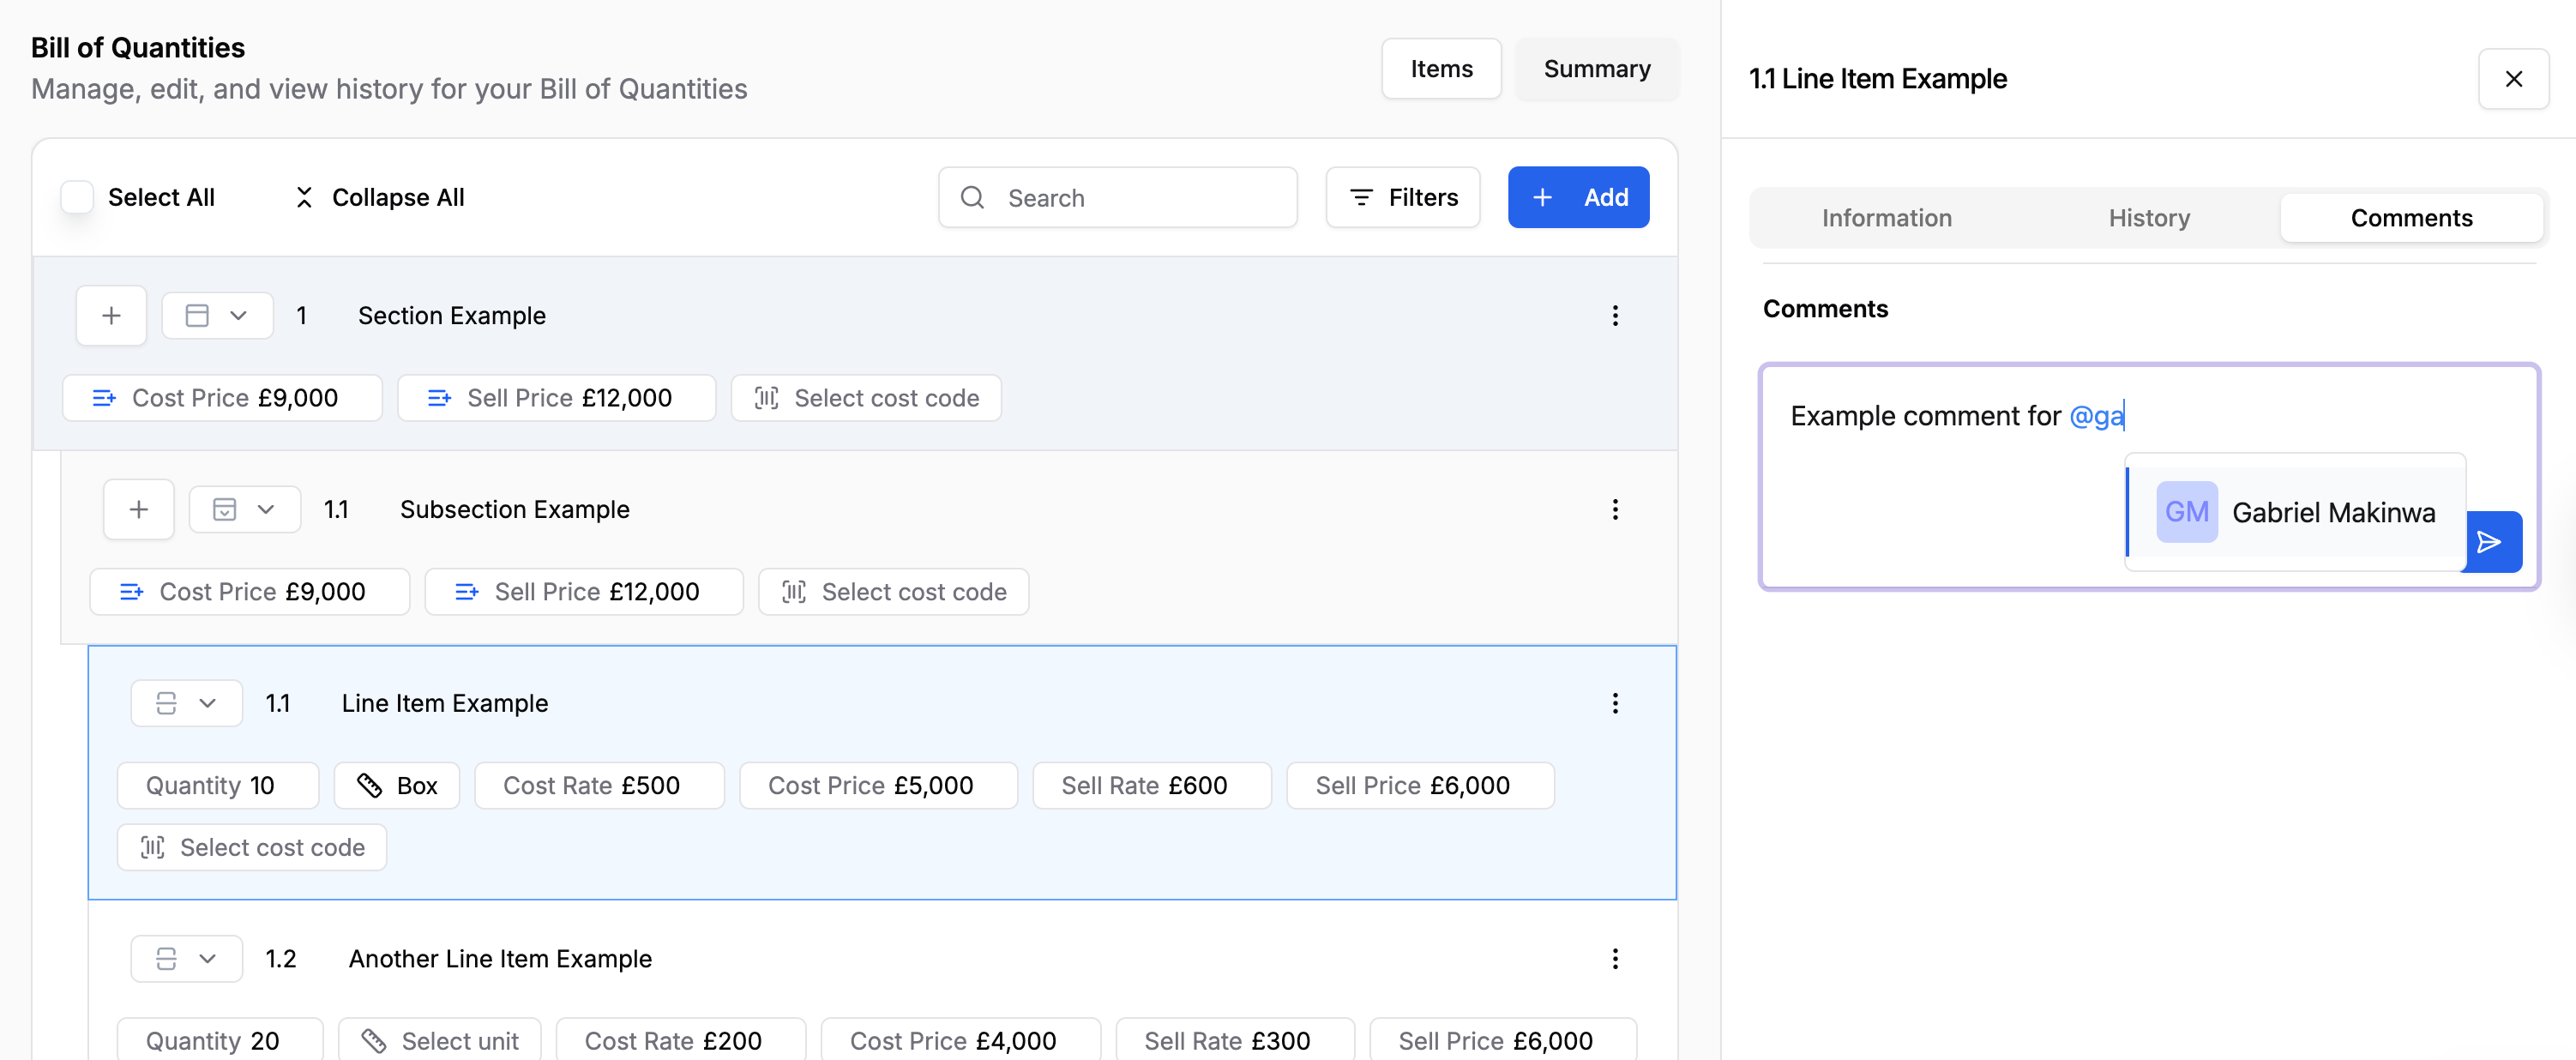Tick the Select All checkbox
Viewport: 2576px width, 1060px height.
pos(77,198)
